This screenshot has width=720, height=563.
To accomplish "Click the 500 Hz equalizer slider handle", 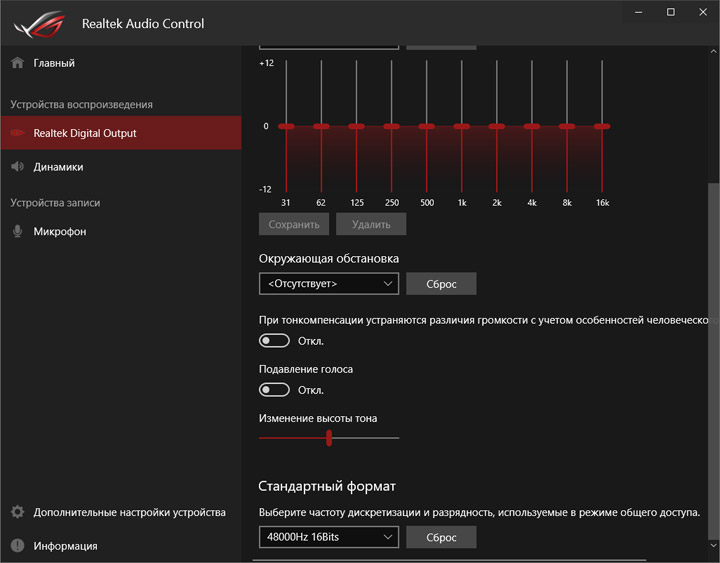I will (x=427, y=126).
